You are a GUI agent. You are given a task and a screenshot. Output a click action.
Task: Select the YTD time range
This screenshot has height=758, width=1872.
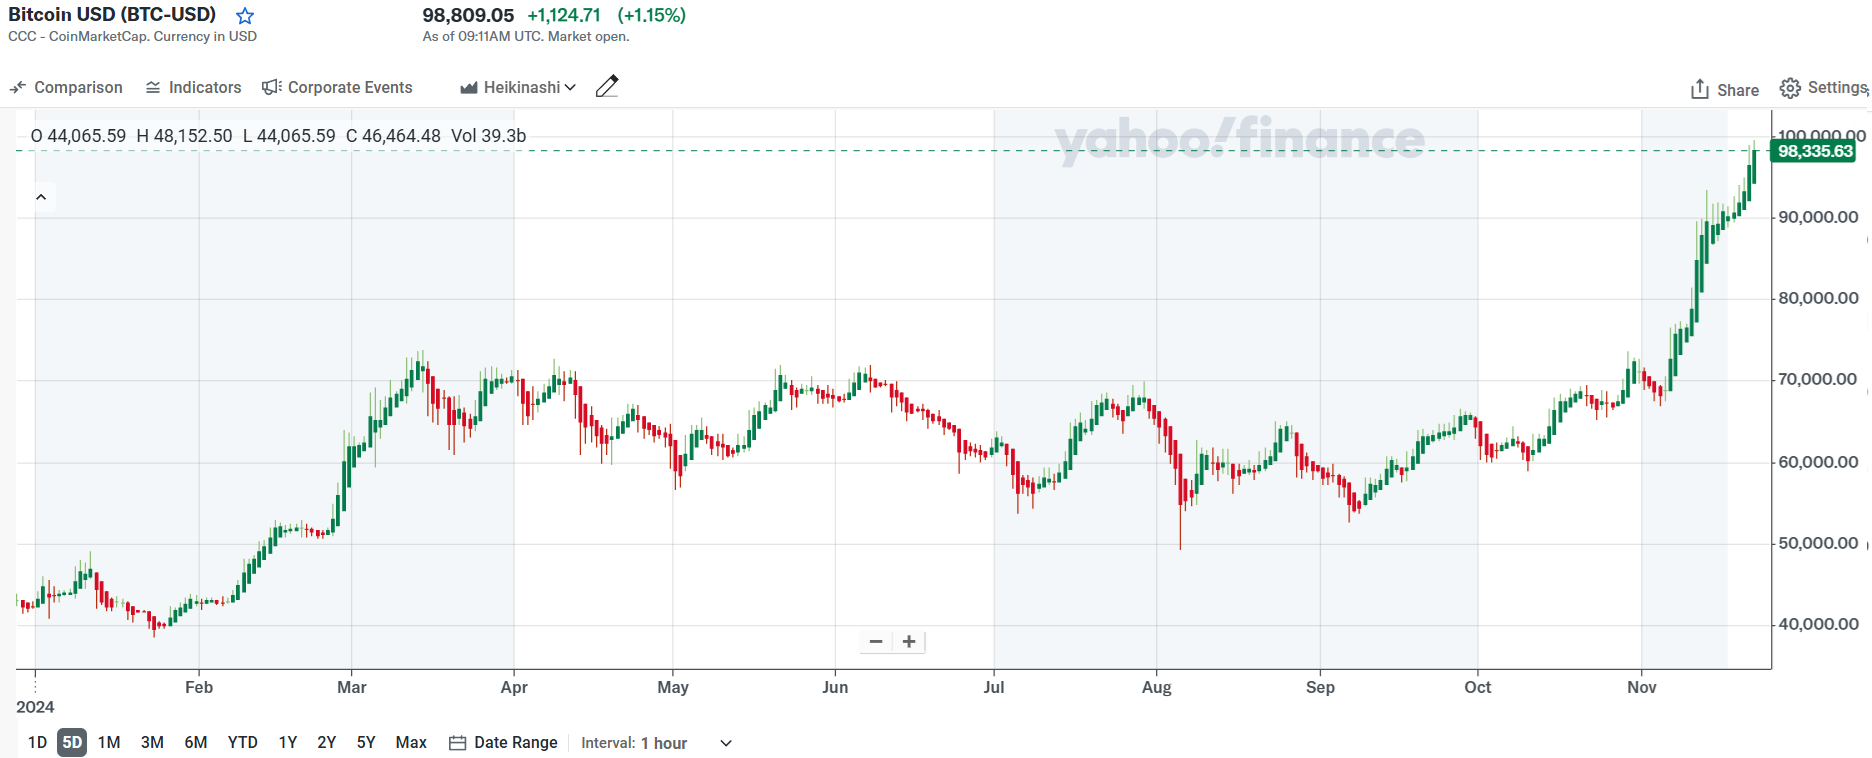tap(242, 742)
